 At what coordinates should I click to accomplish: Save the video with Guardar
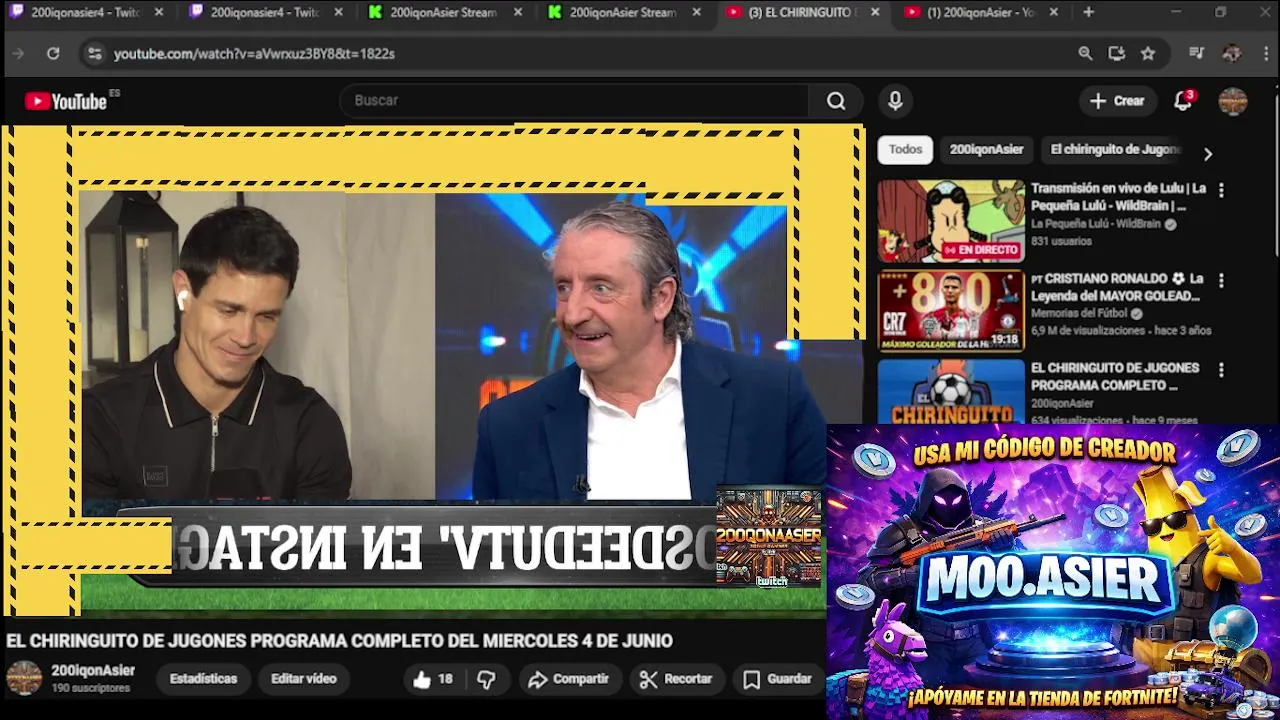click(x=777, y=679)
